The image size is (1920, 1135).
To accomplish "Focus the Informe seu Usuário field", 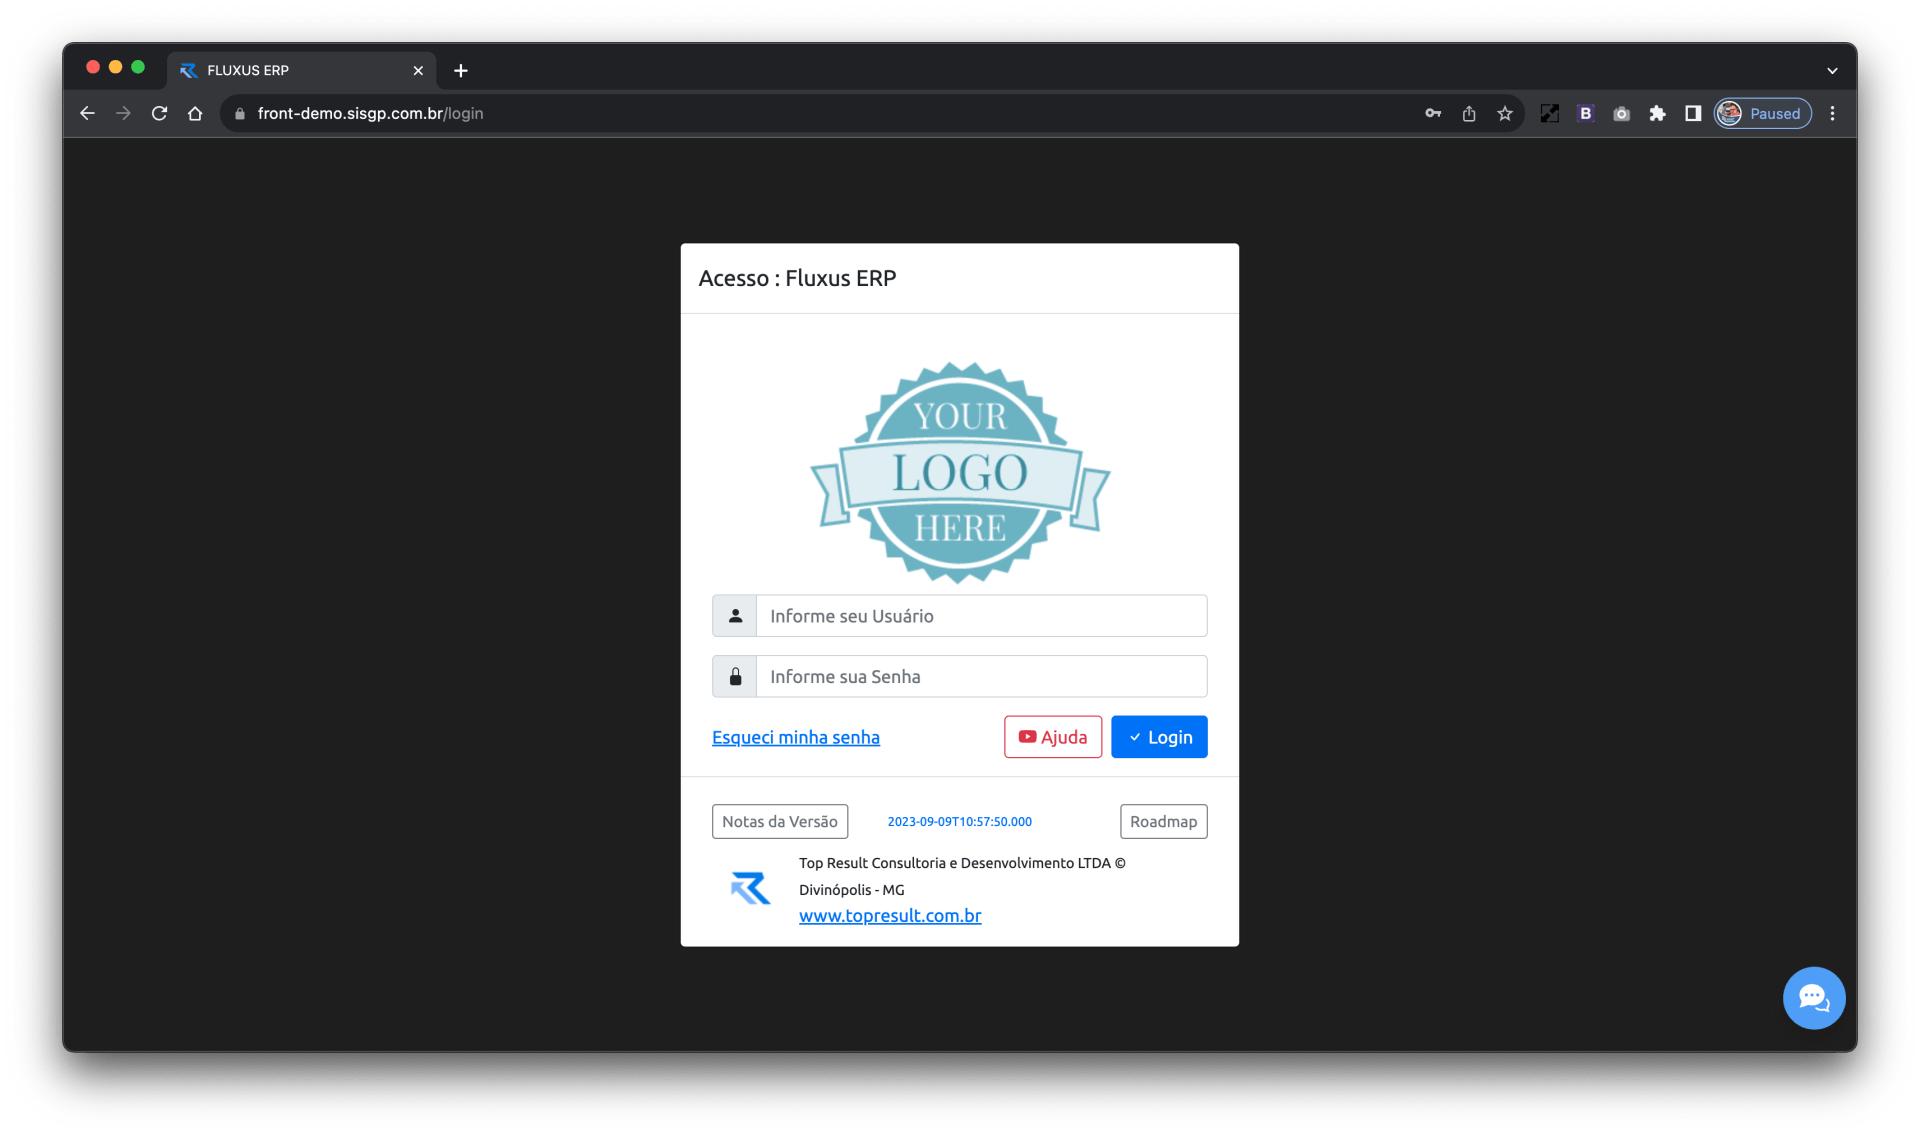I will click(x=980, y=616).
